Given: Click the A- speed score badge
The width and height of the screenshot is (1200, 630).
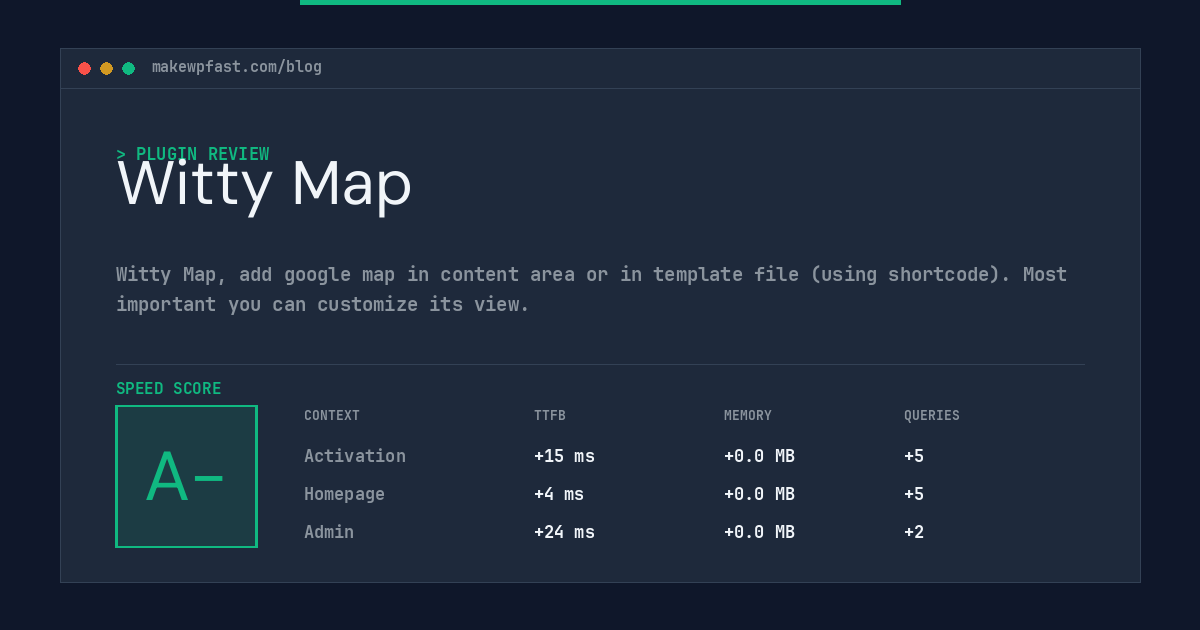Looking at the screenshot, I should point(186,476).
